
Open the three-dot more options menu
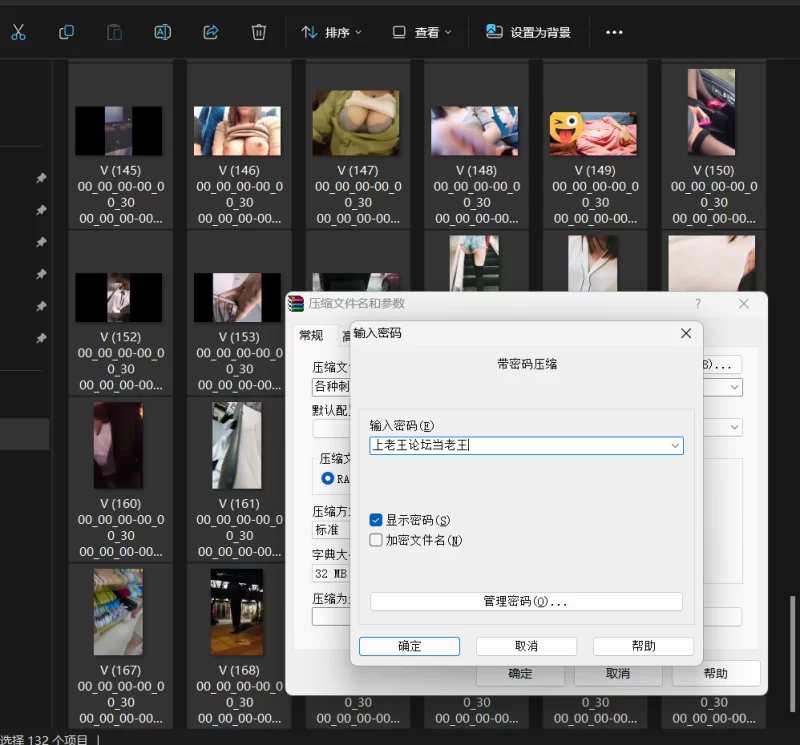coord(614,32)
